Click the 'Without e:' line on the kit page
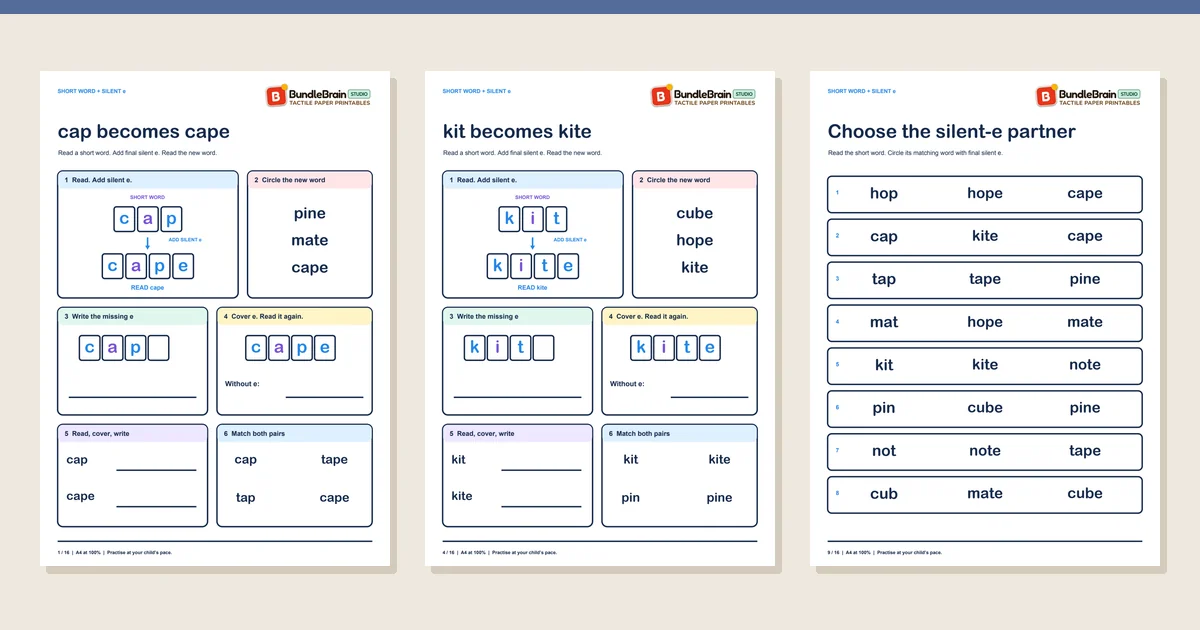Viewport: 1200px width, 630px height. click(710, 397)
